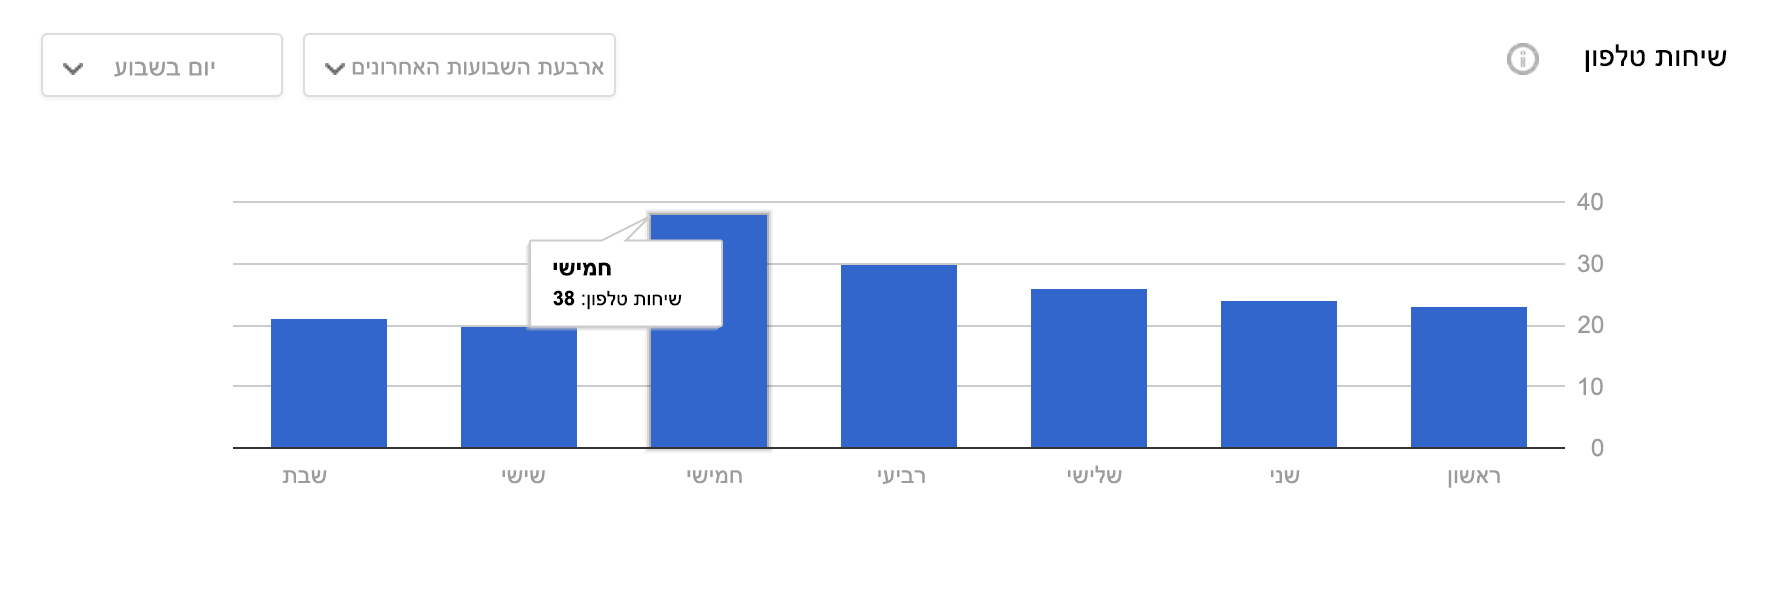The image size is (1790, 602).
Task: Select the שני bar in the chart
Action: click(1279, 374)
